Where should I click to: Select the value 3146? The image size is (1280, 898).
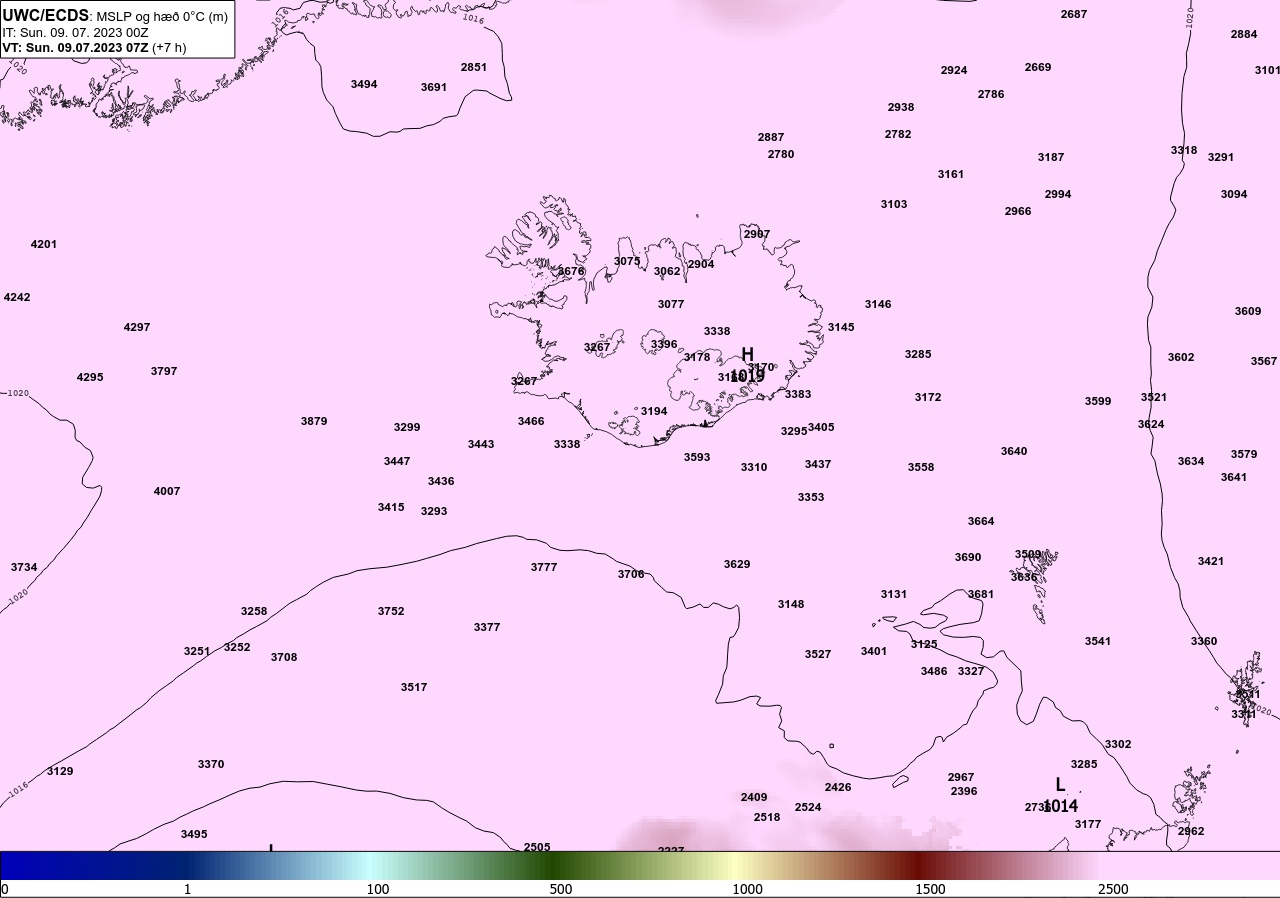(878, 304)
